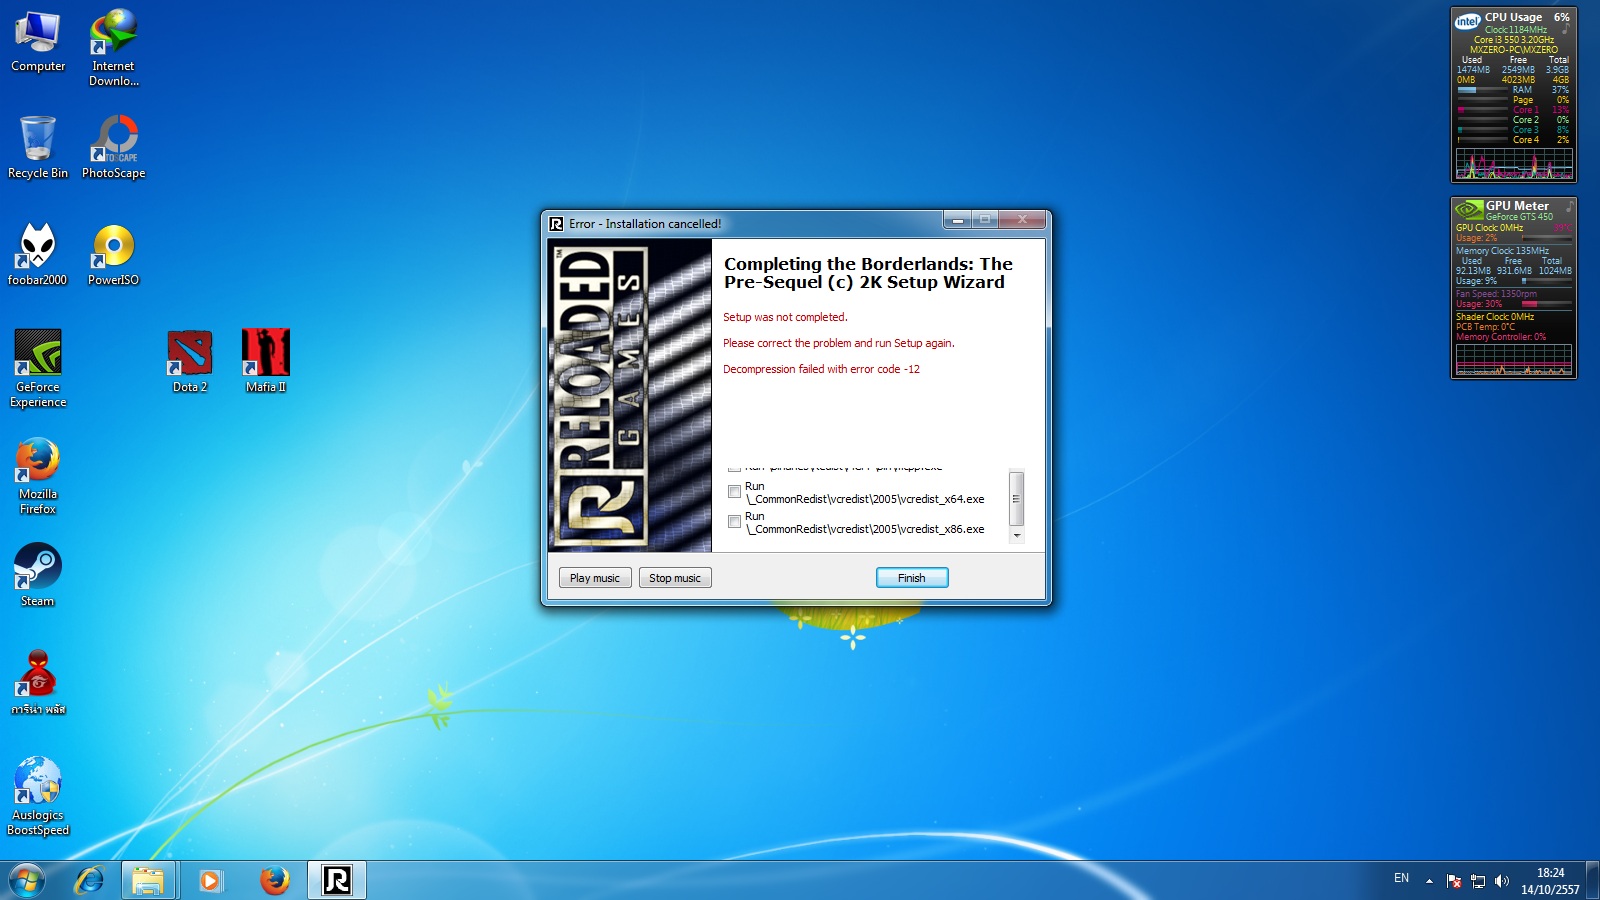Screen dimensions: 1600x900
Task: Click the CPU usage history graph
Action: (x=1514, y=164)
